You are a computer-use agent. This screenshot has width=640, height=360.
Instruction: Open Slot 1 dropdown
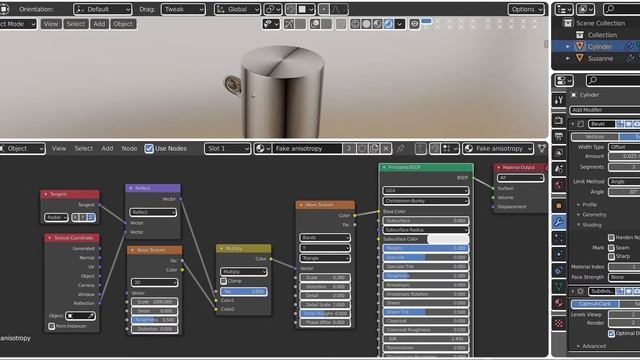pos(227,149)
